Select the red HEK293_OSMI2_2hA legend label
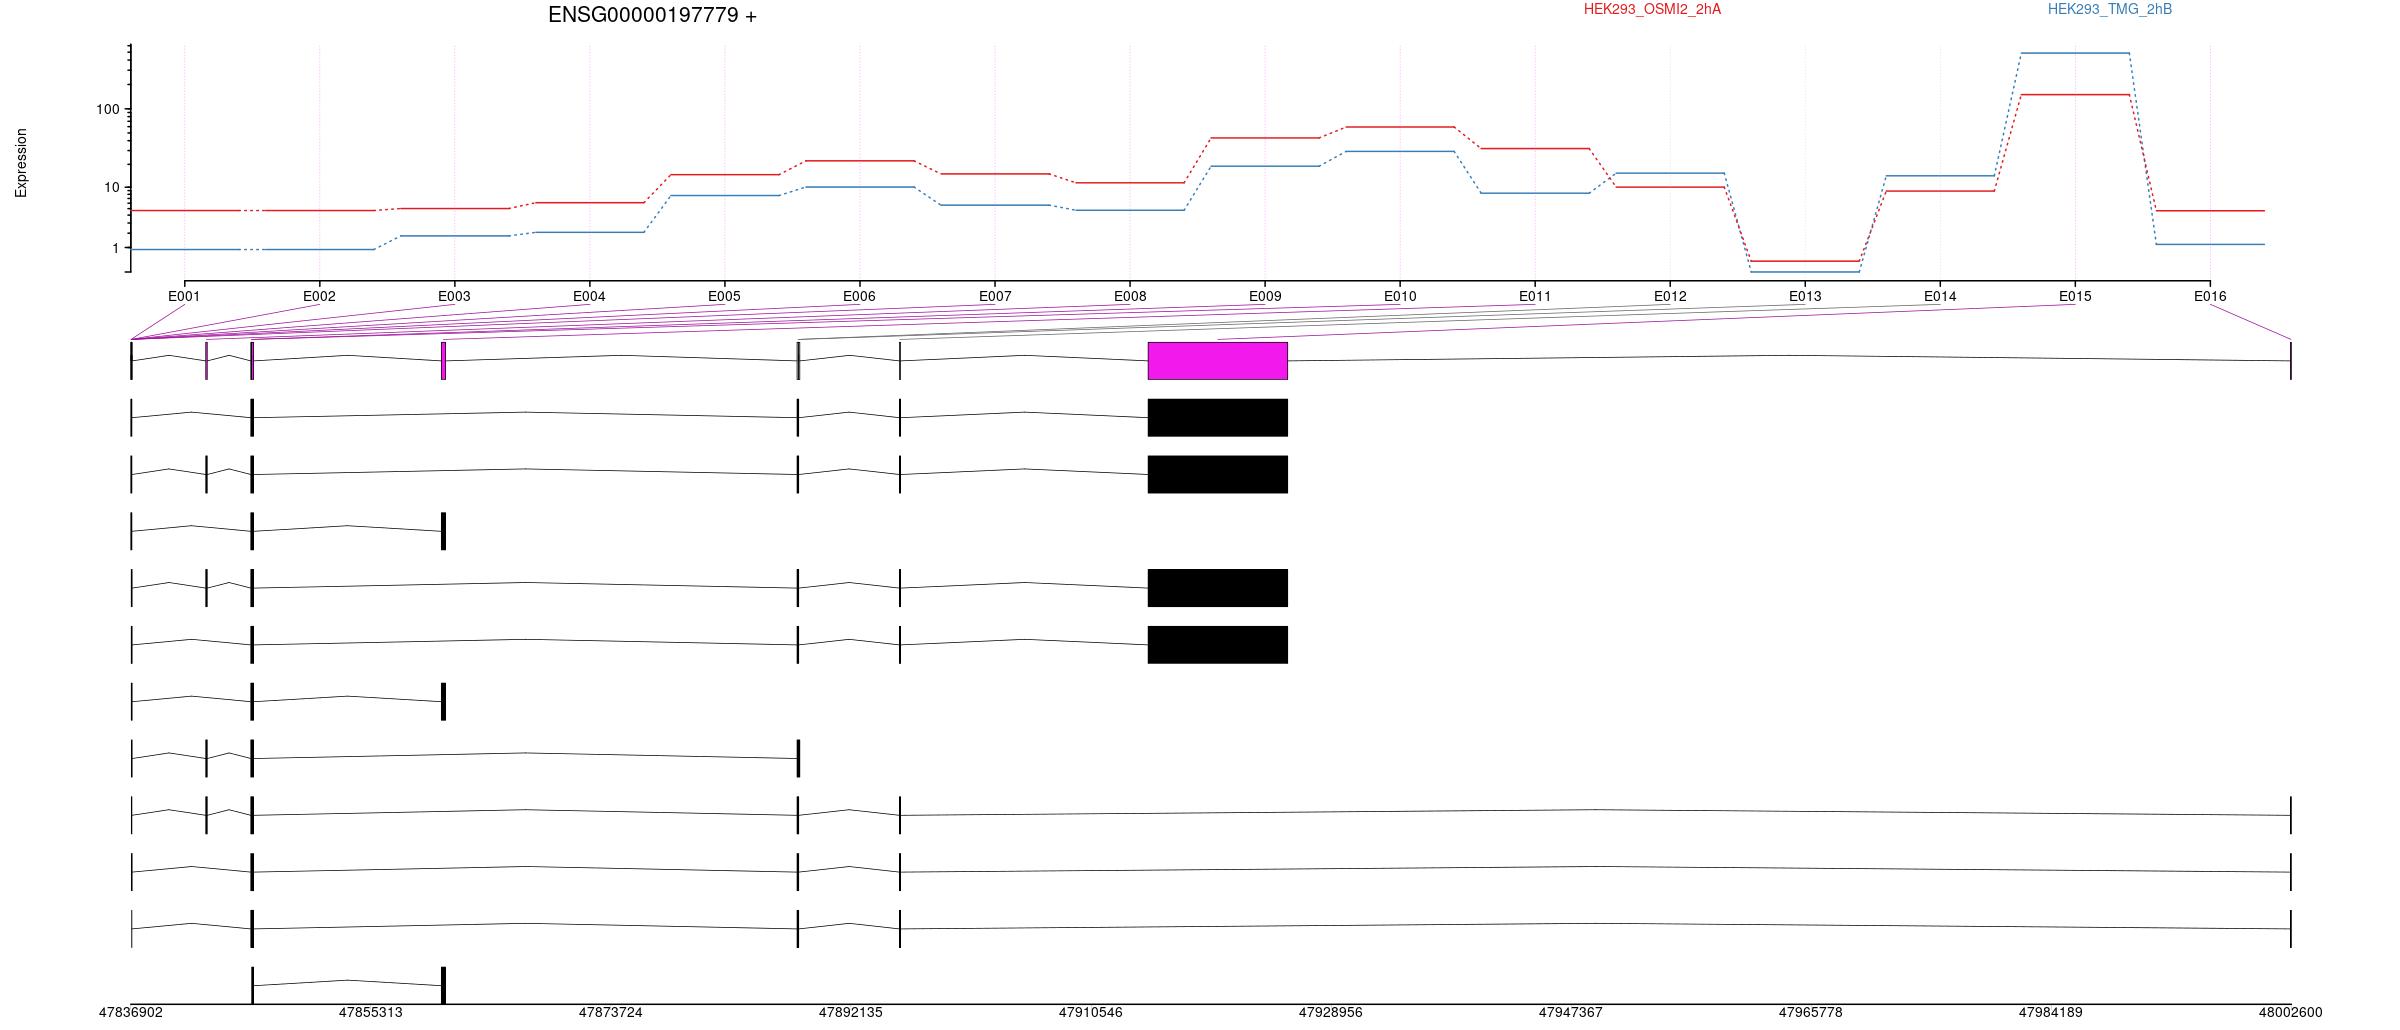The width and height of the screenshot is (2400, 1030). [x=1652, y=9]
